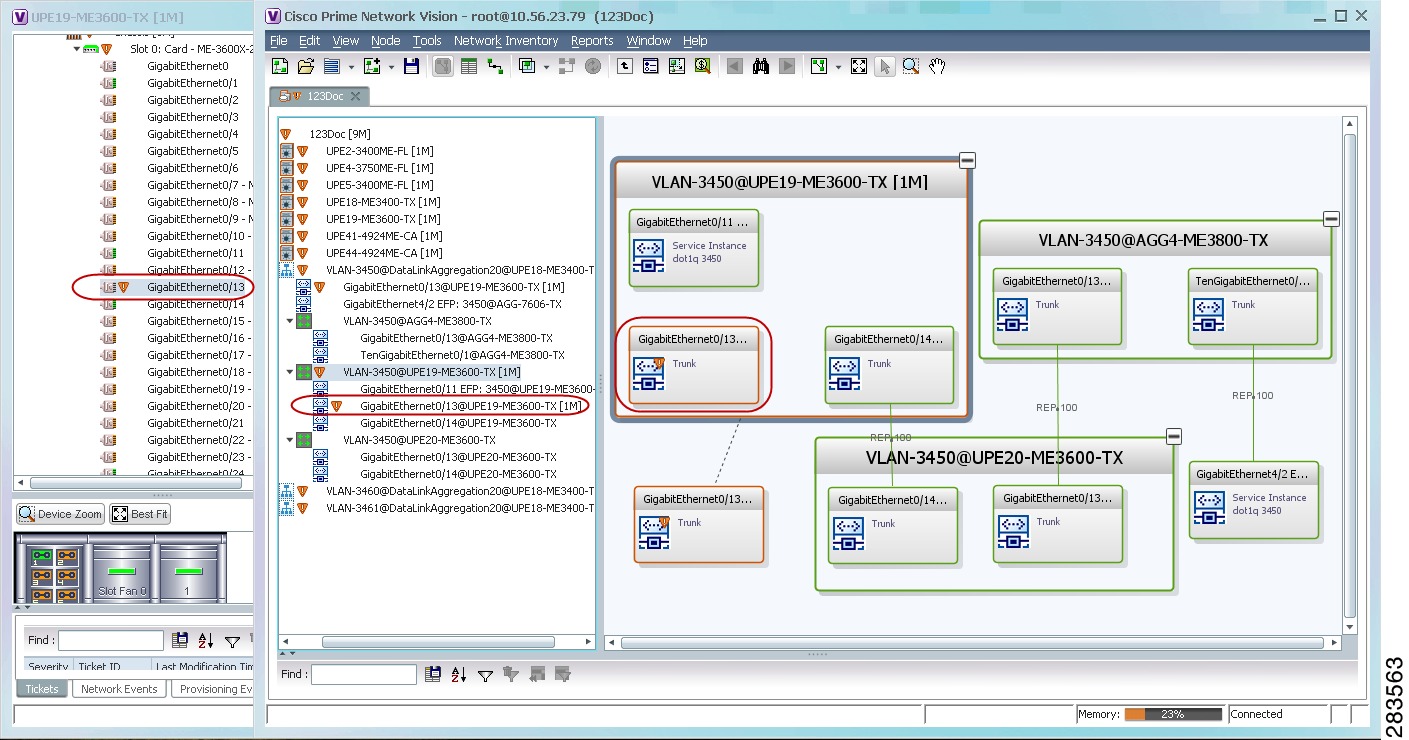This screenshot has width=1409, height=740.
Task: Open the Inventory toolbar icon
Action: pyautogui.click(x=651, y=66)
